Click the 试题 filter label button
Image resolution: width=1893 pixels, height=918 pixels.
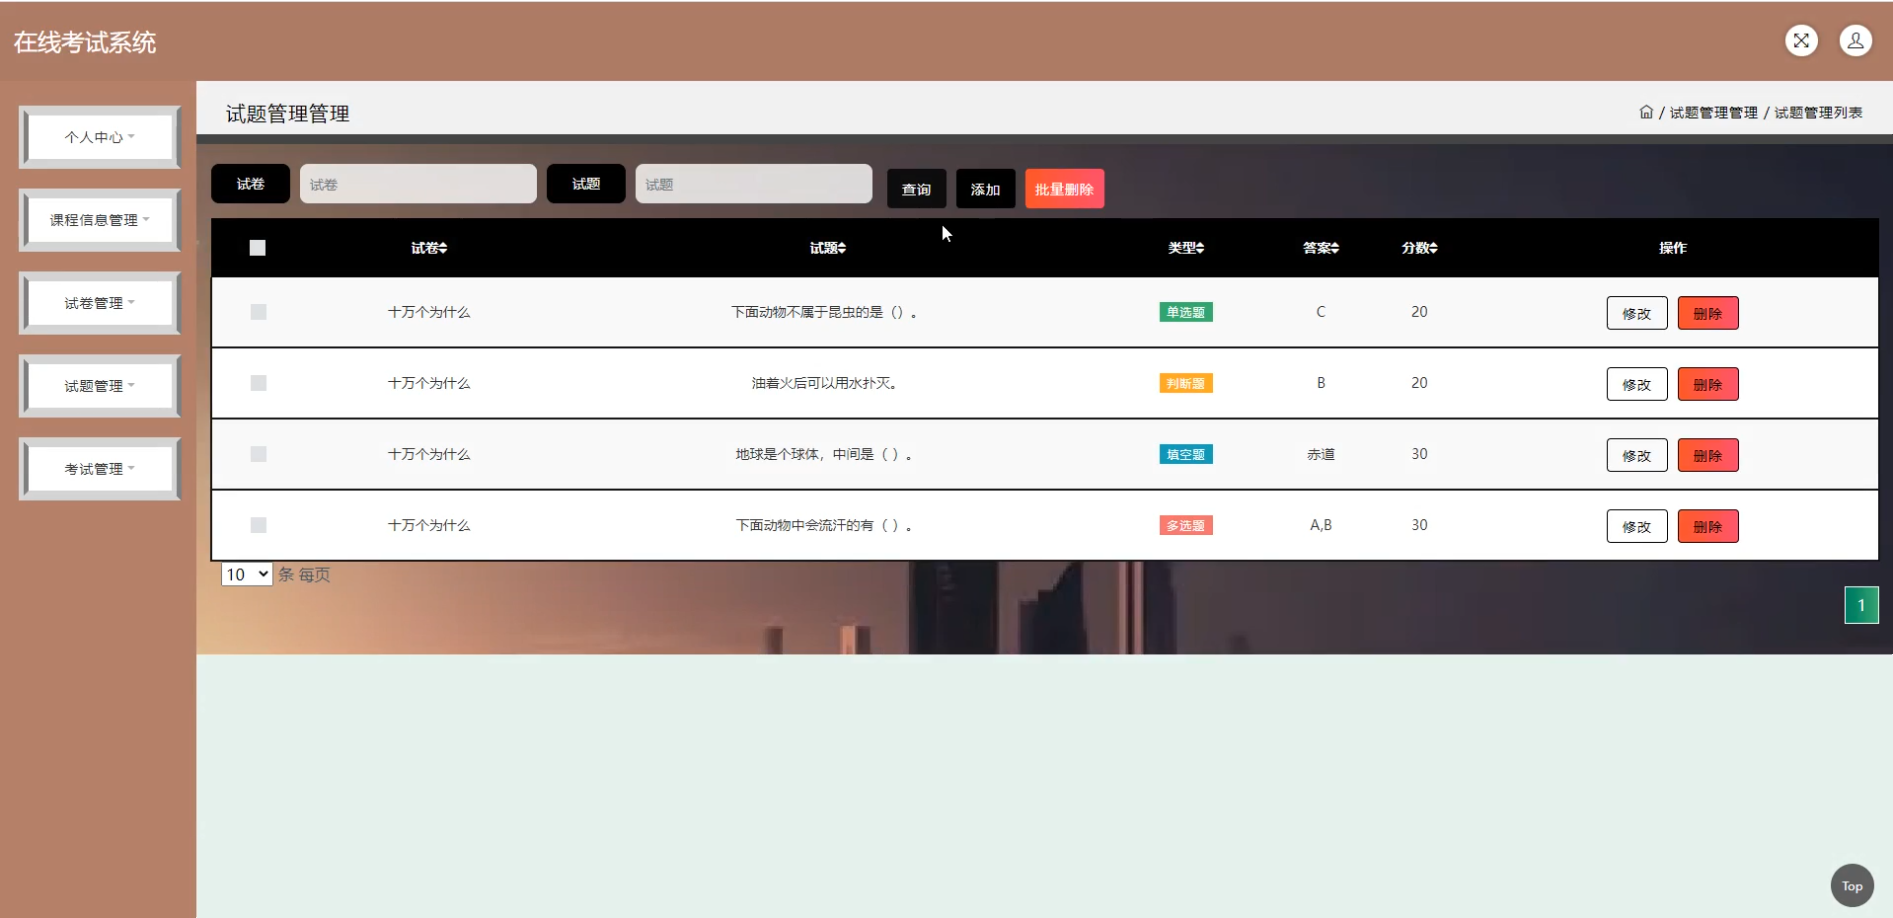[x=586, y=184]
